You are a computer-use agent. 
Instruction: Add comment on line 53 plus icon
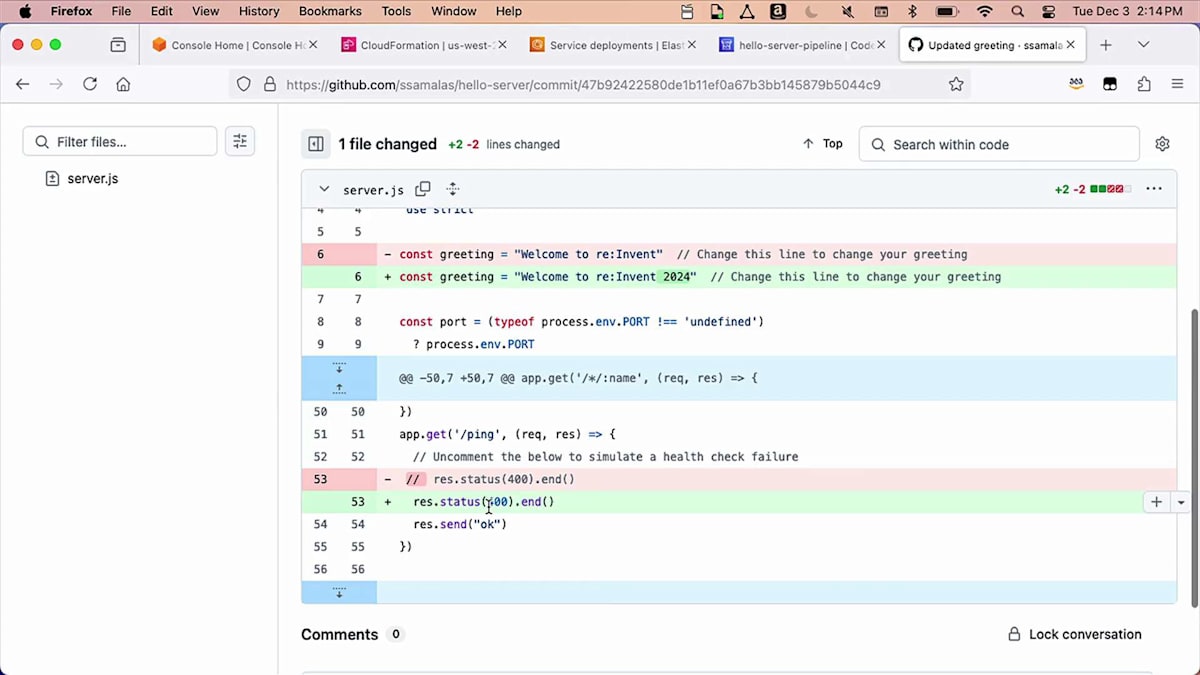[x=1156, y=502]
